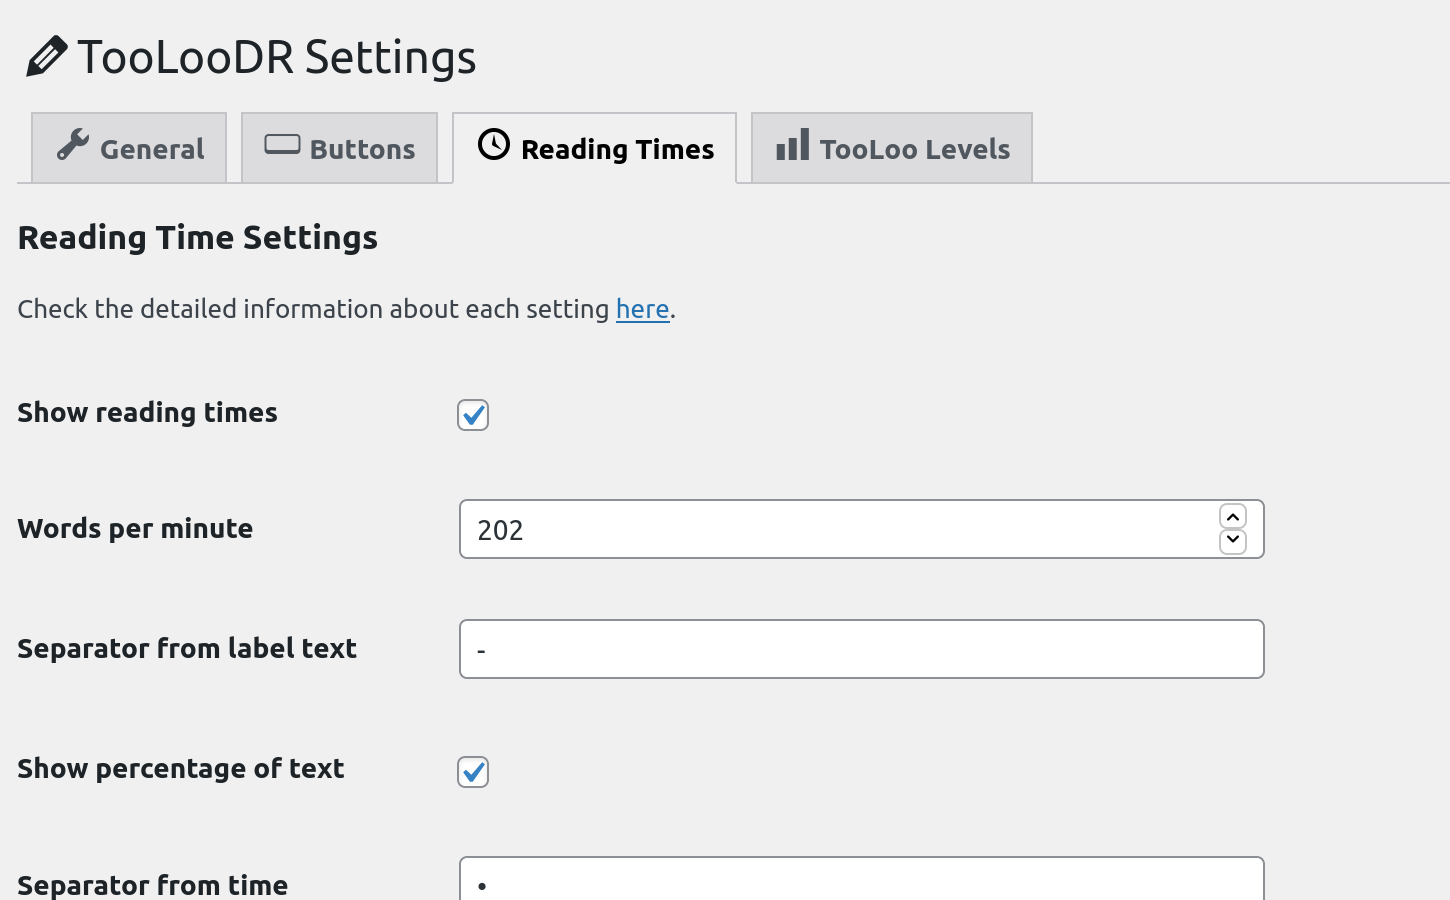Image resolution: width=1450 pixels, height=900 pixels.
Task: Uncheck Show percentage of text
Action: [x=473, y=772]
